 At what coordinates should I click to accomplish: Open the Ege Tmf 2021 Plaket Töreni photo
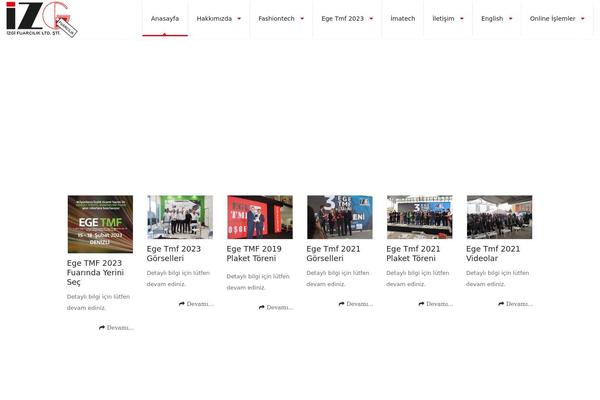[420, 217]
